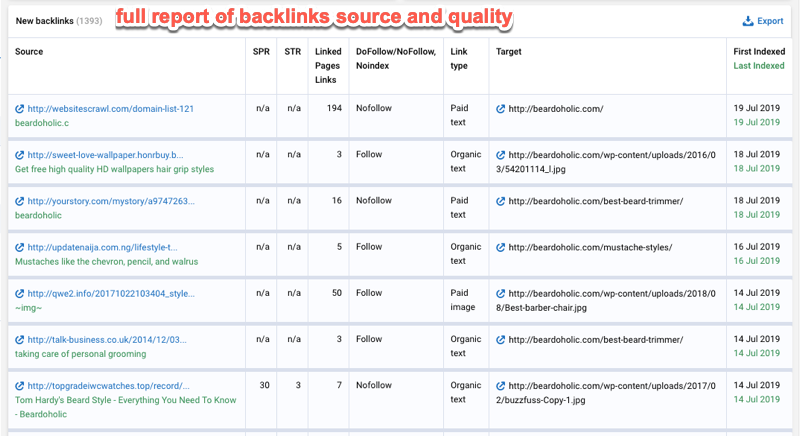Viewport: 800px width, 436px height.
Task: Click external link icon next to yourstory.com source
Action: point(20,201)
